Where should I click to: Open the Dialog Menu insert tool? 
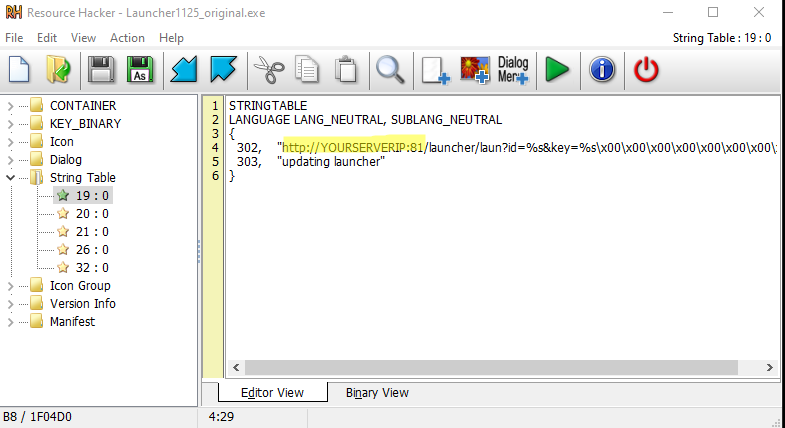(x=513, y=70)
